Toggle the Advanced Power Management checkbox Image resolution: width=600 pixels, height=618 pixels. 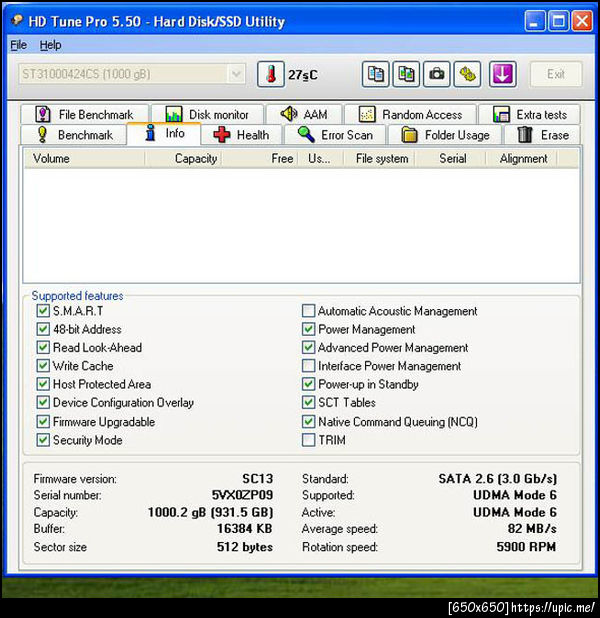tap(308, 348)
